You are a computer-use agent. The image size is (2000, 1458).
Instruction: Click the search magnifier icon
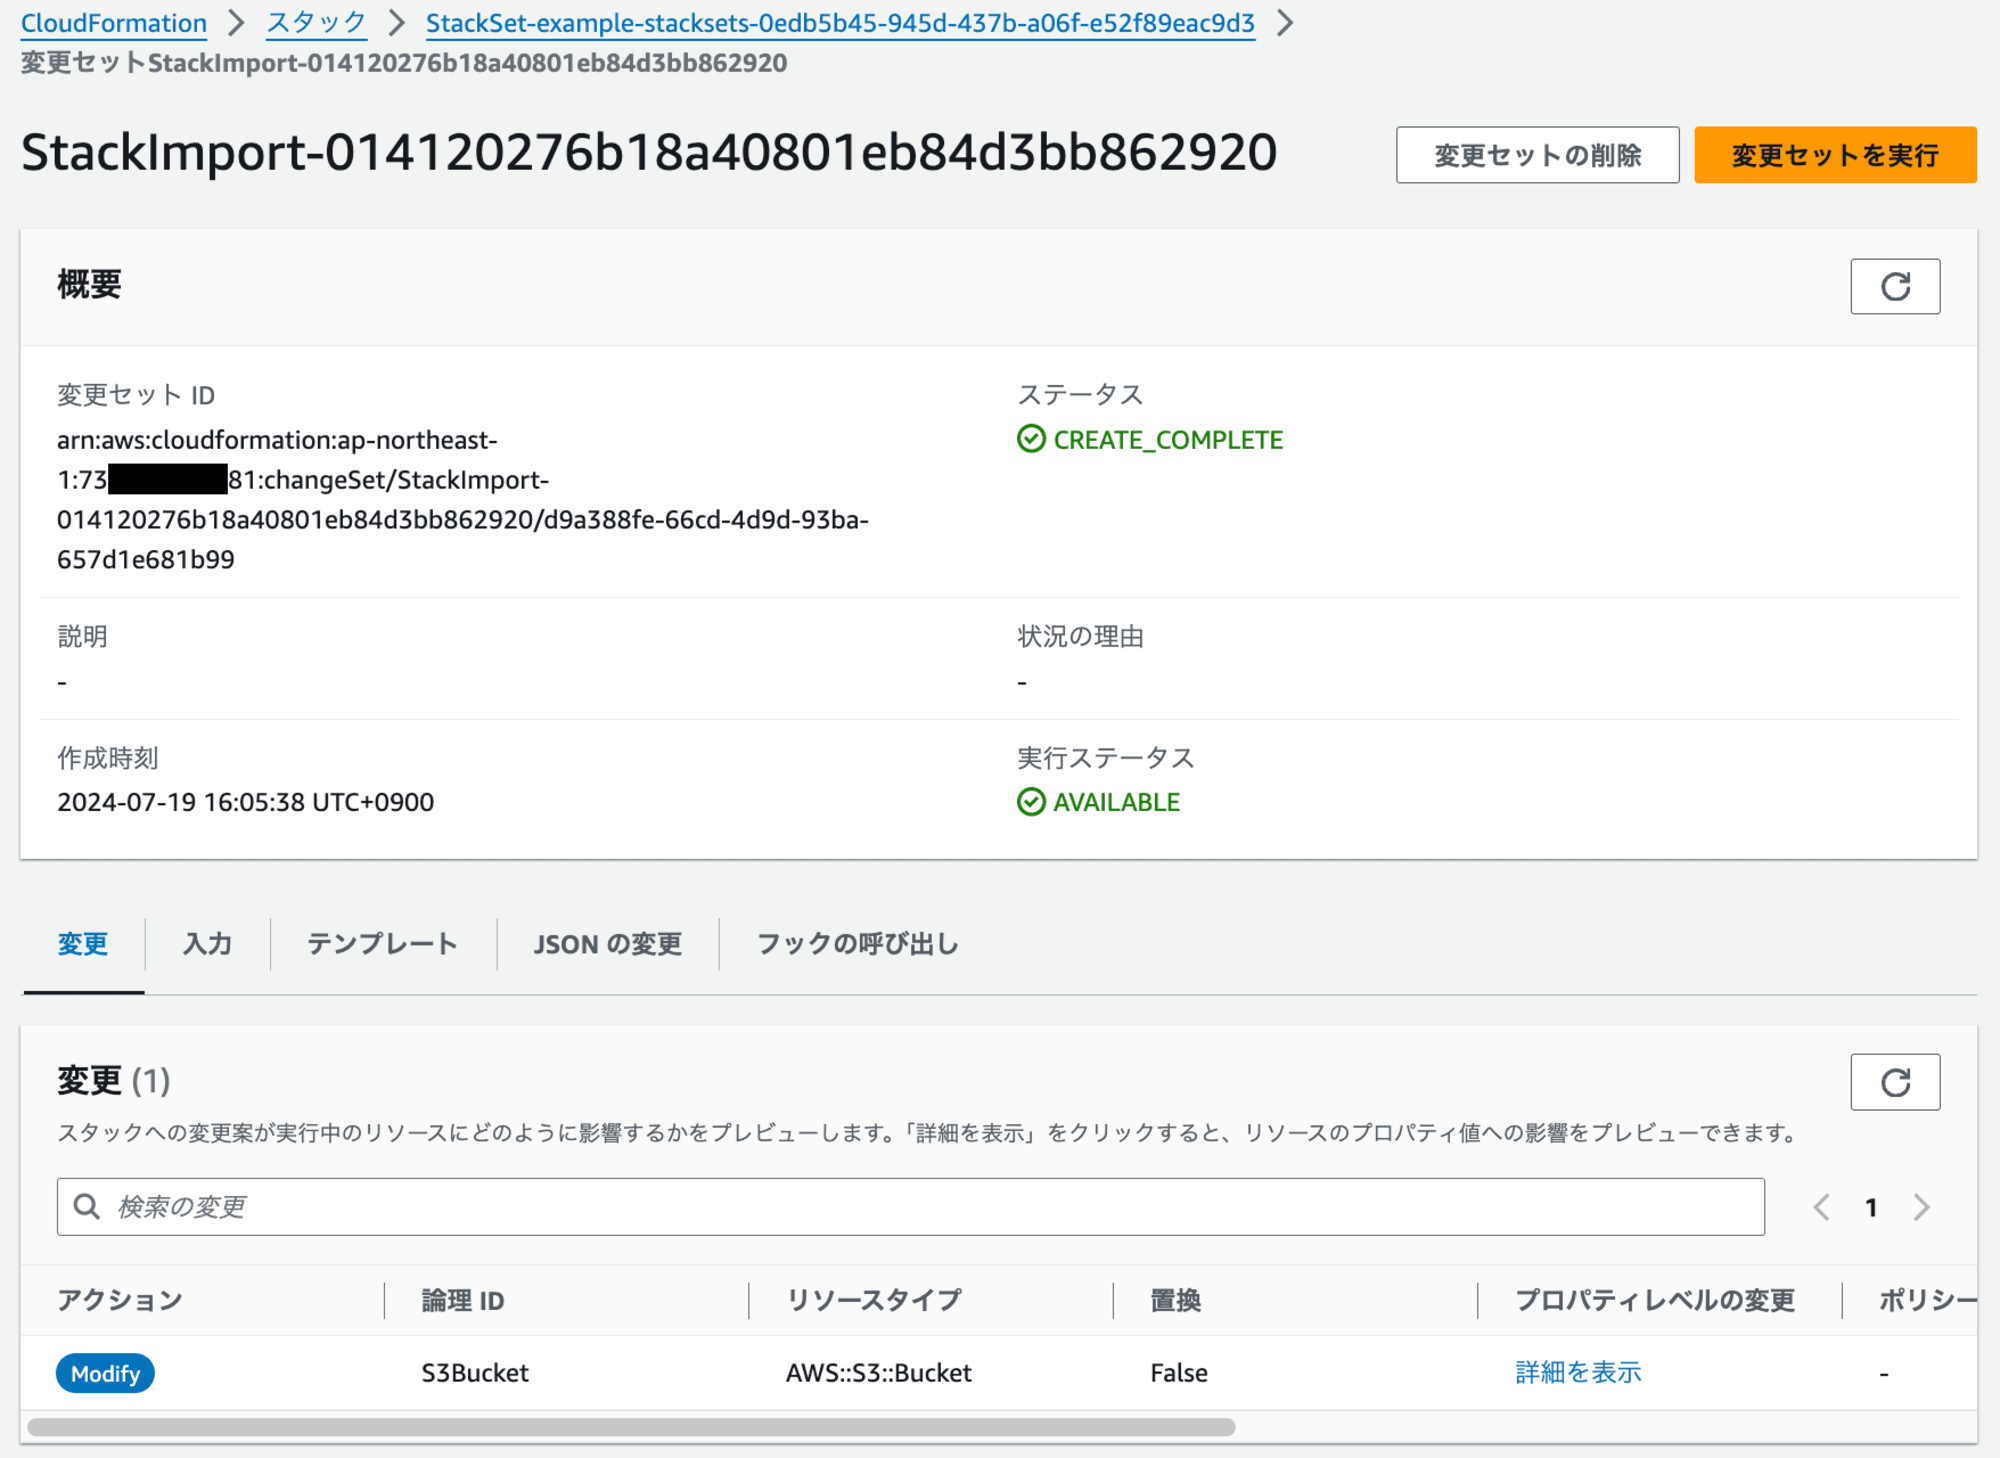[x=87, y=1207]
